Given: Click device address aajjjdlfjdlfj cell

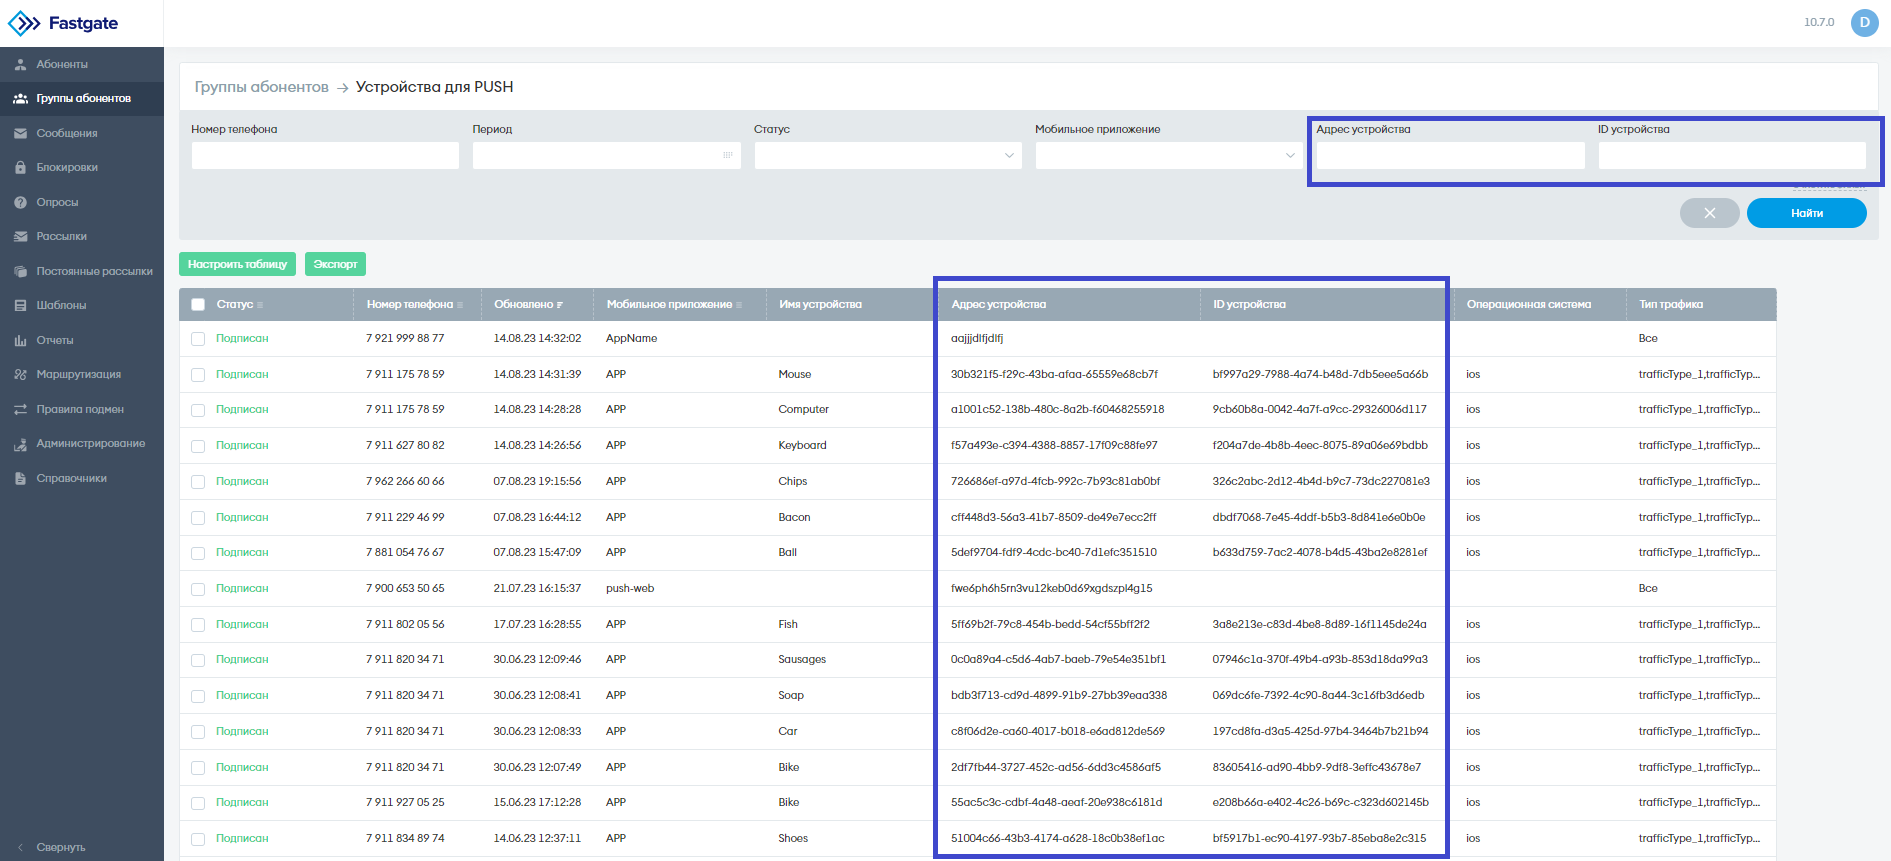Looking at the screenshot, I should point(977,339).
